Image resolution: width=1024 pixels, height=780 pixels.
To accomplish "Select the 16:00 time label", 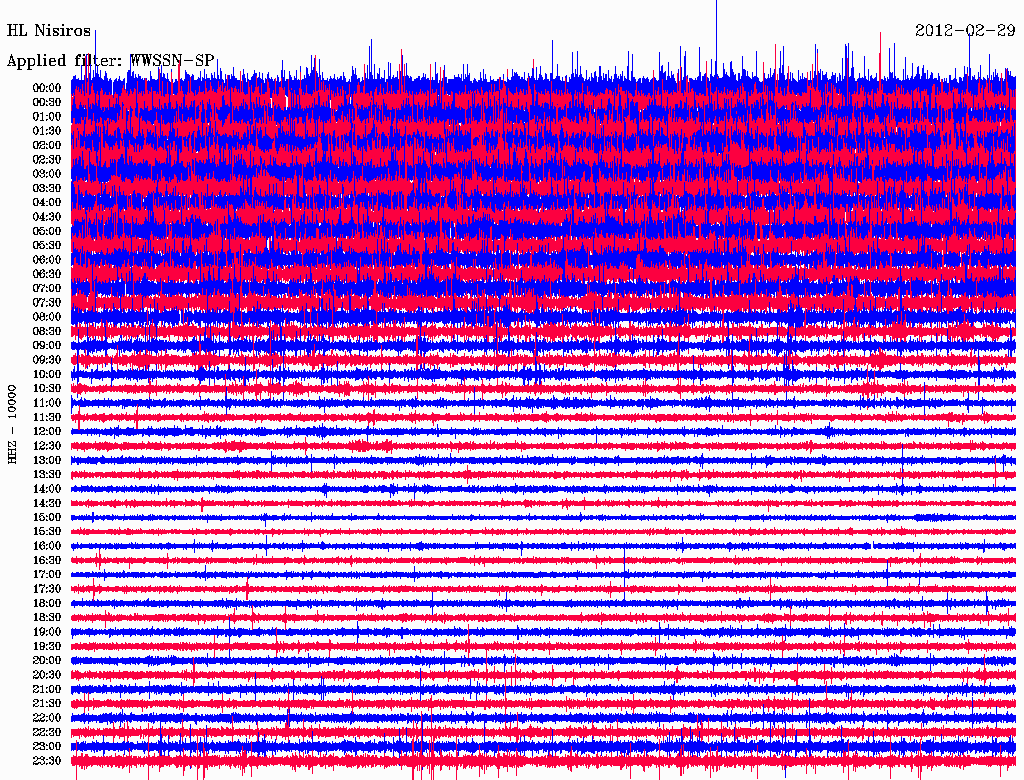I will tap(47, 546).
